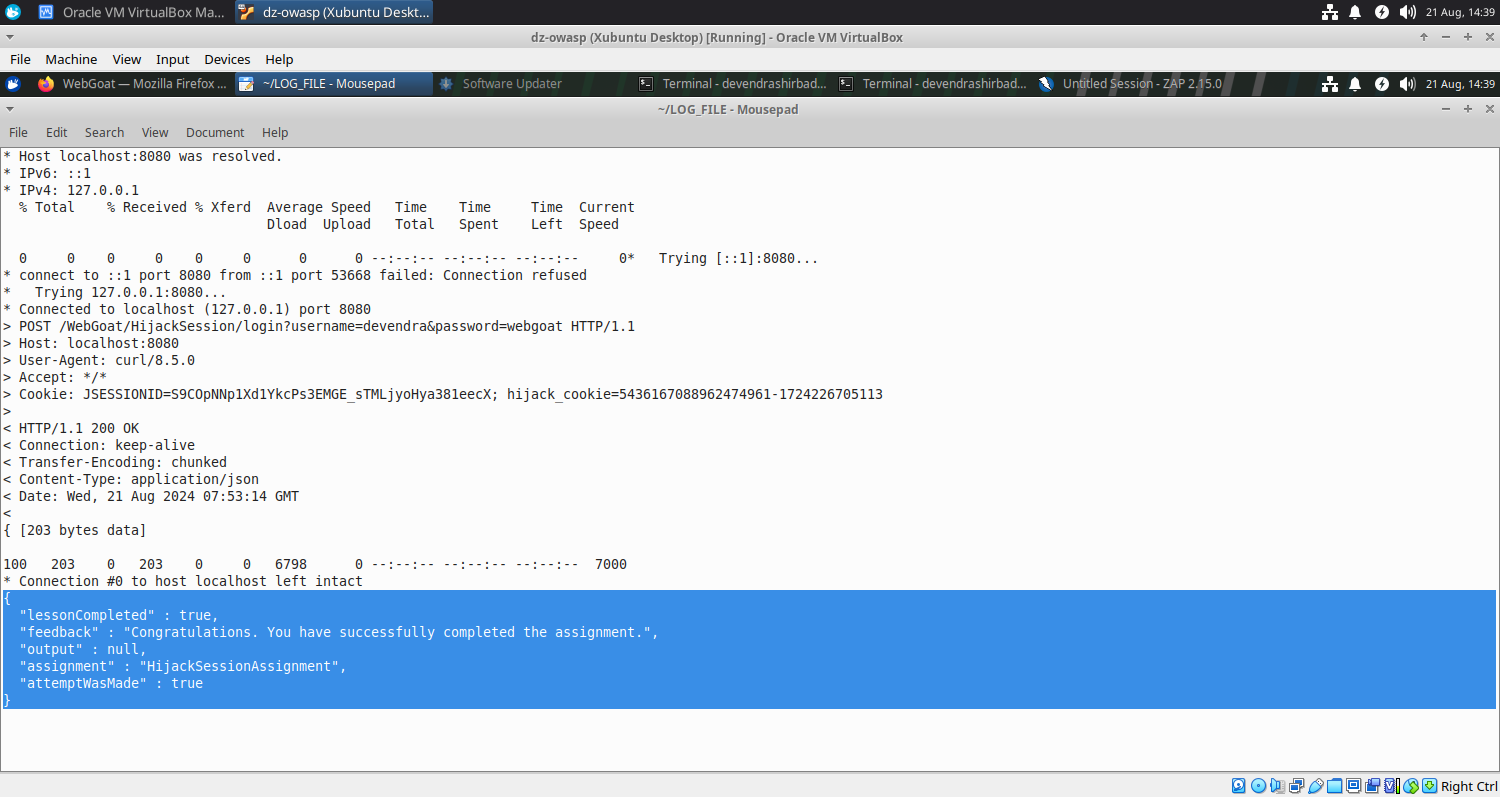
Task: Click the VirtualBox mouse integration status icon
Action: click(x=1411, y=786)
